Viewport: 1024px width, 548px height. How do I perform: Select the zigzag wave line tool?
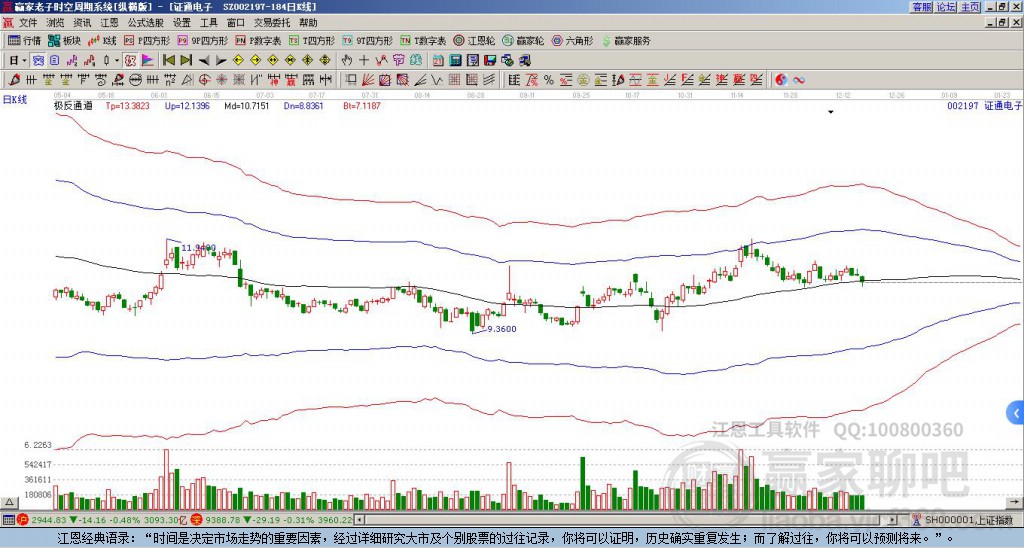tap(436, 80)
